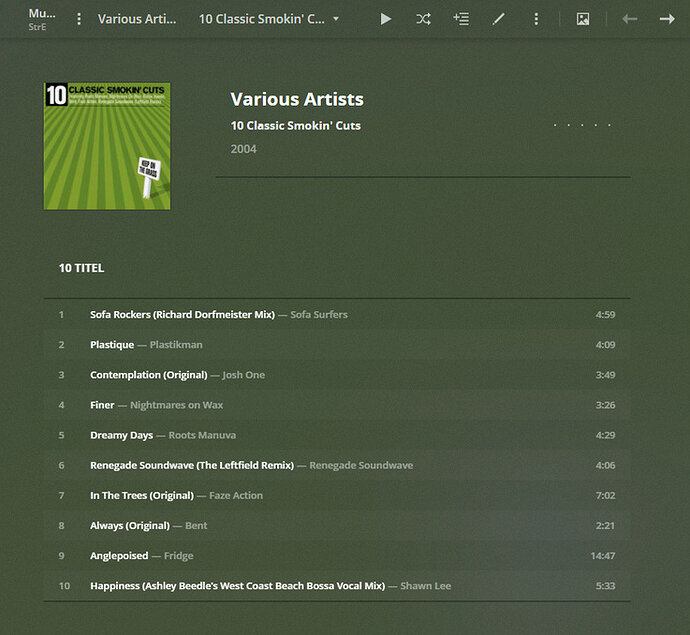The width and height of the screenshot is (690, 635).
Task: Open artist Faze Action
Action: (x=236, y=496)
